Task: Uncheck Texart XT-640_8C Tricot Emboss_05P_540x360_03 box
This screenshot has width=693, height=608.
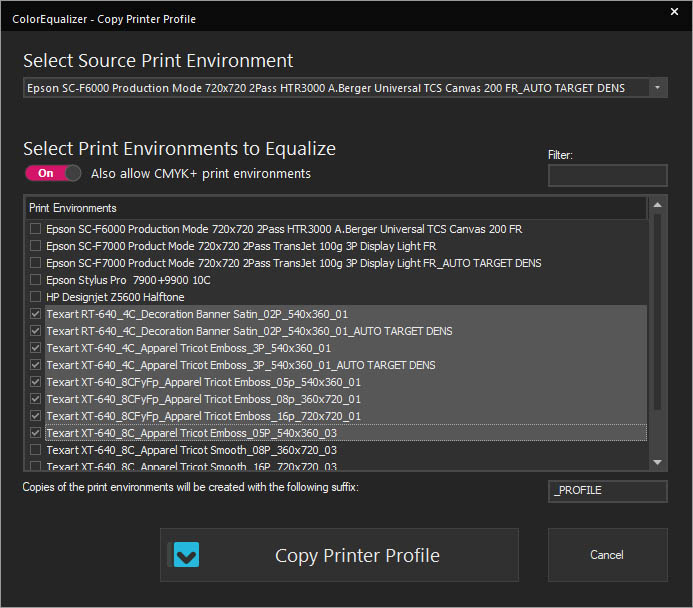Action: 35,433
